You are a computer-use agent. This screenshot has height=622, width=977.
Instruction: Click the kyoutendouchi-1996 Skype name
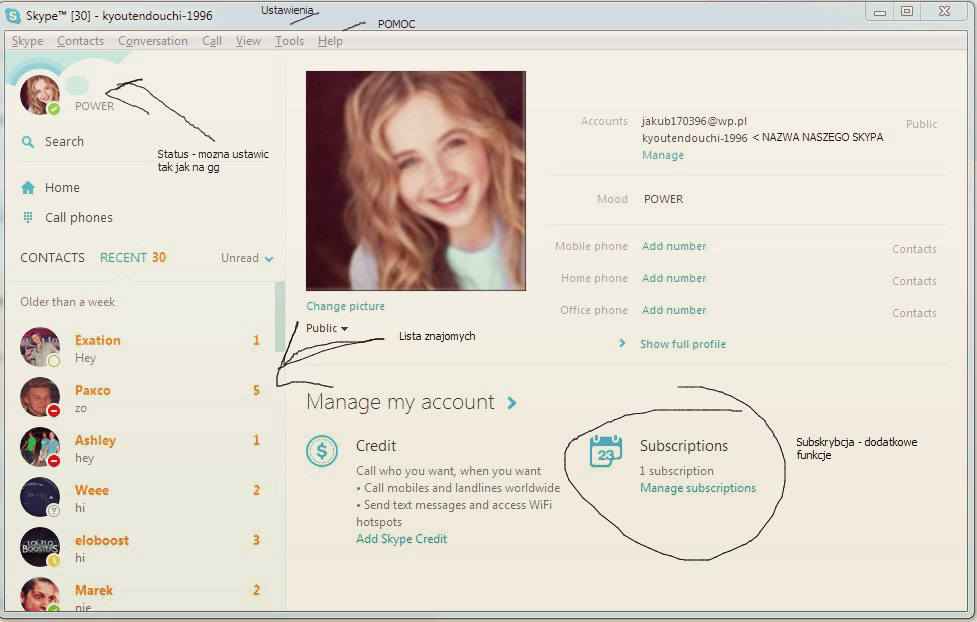695,138
